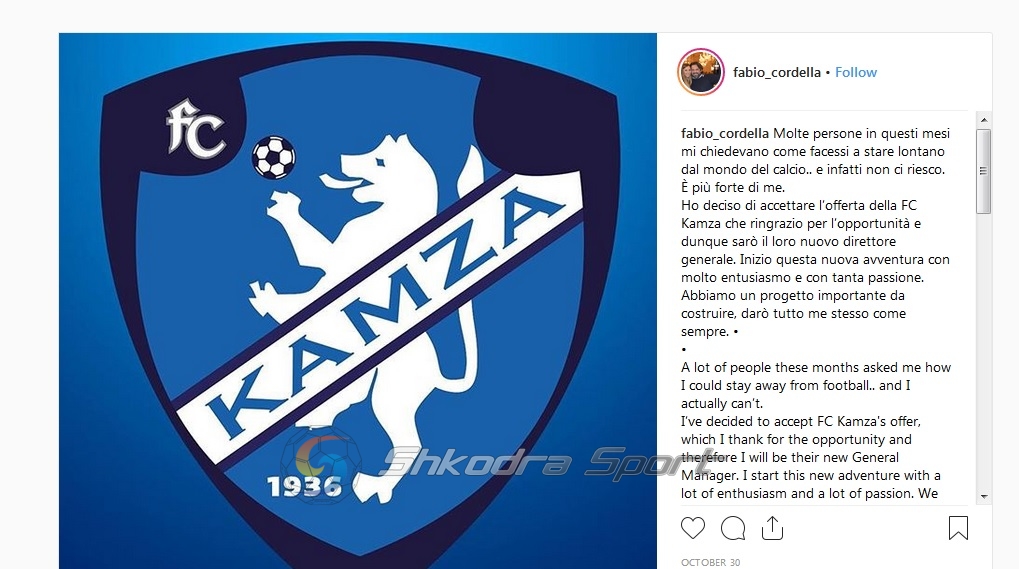Open comments with the speech bubble icon
The width and height of the screenshot is (1019, 569).
(733, 528)
